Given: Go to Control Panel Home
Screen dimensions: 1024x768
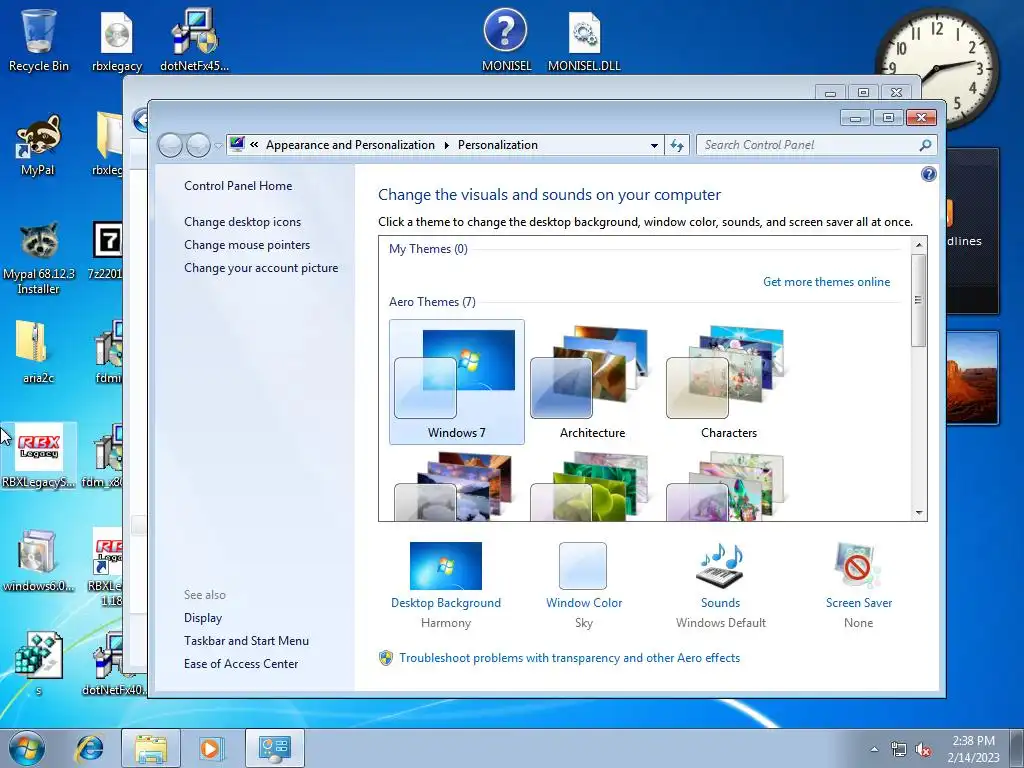Looking at the screenshot, I should 238,185.
